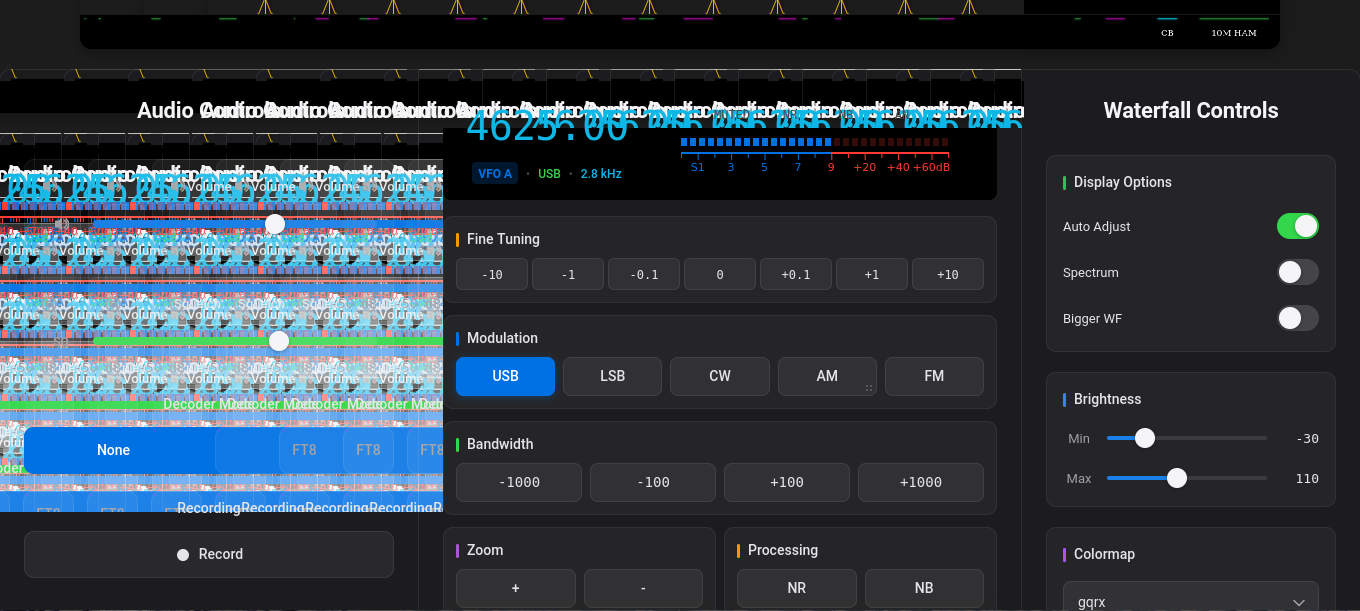Switch modulation to CW
The height and width of the screenshot is (611, 1360).
(719, 376)
